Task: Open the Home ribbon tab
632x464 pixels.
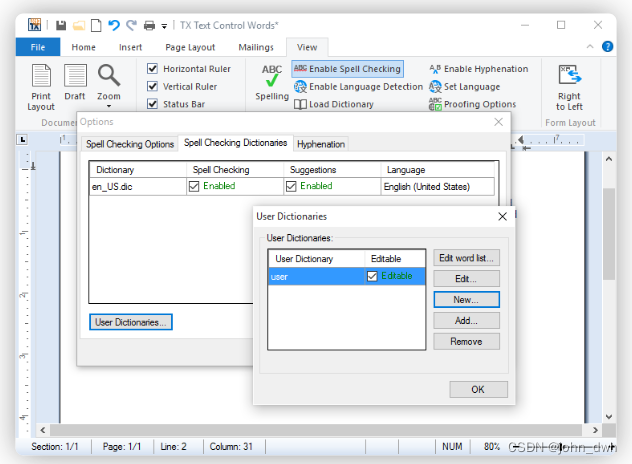Action: click(x=83, y=47)
